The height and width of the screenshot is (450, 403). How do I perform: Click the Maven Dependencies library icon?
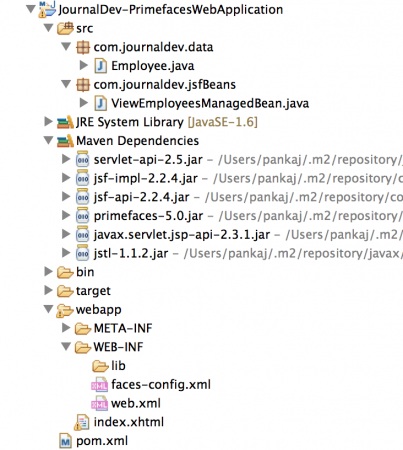point(65,141)
